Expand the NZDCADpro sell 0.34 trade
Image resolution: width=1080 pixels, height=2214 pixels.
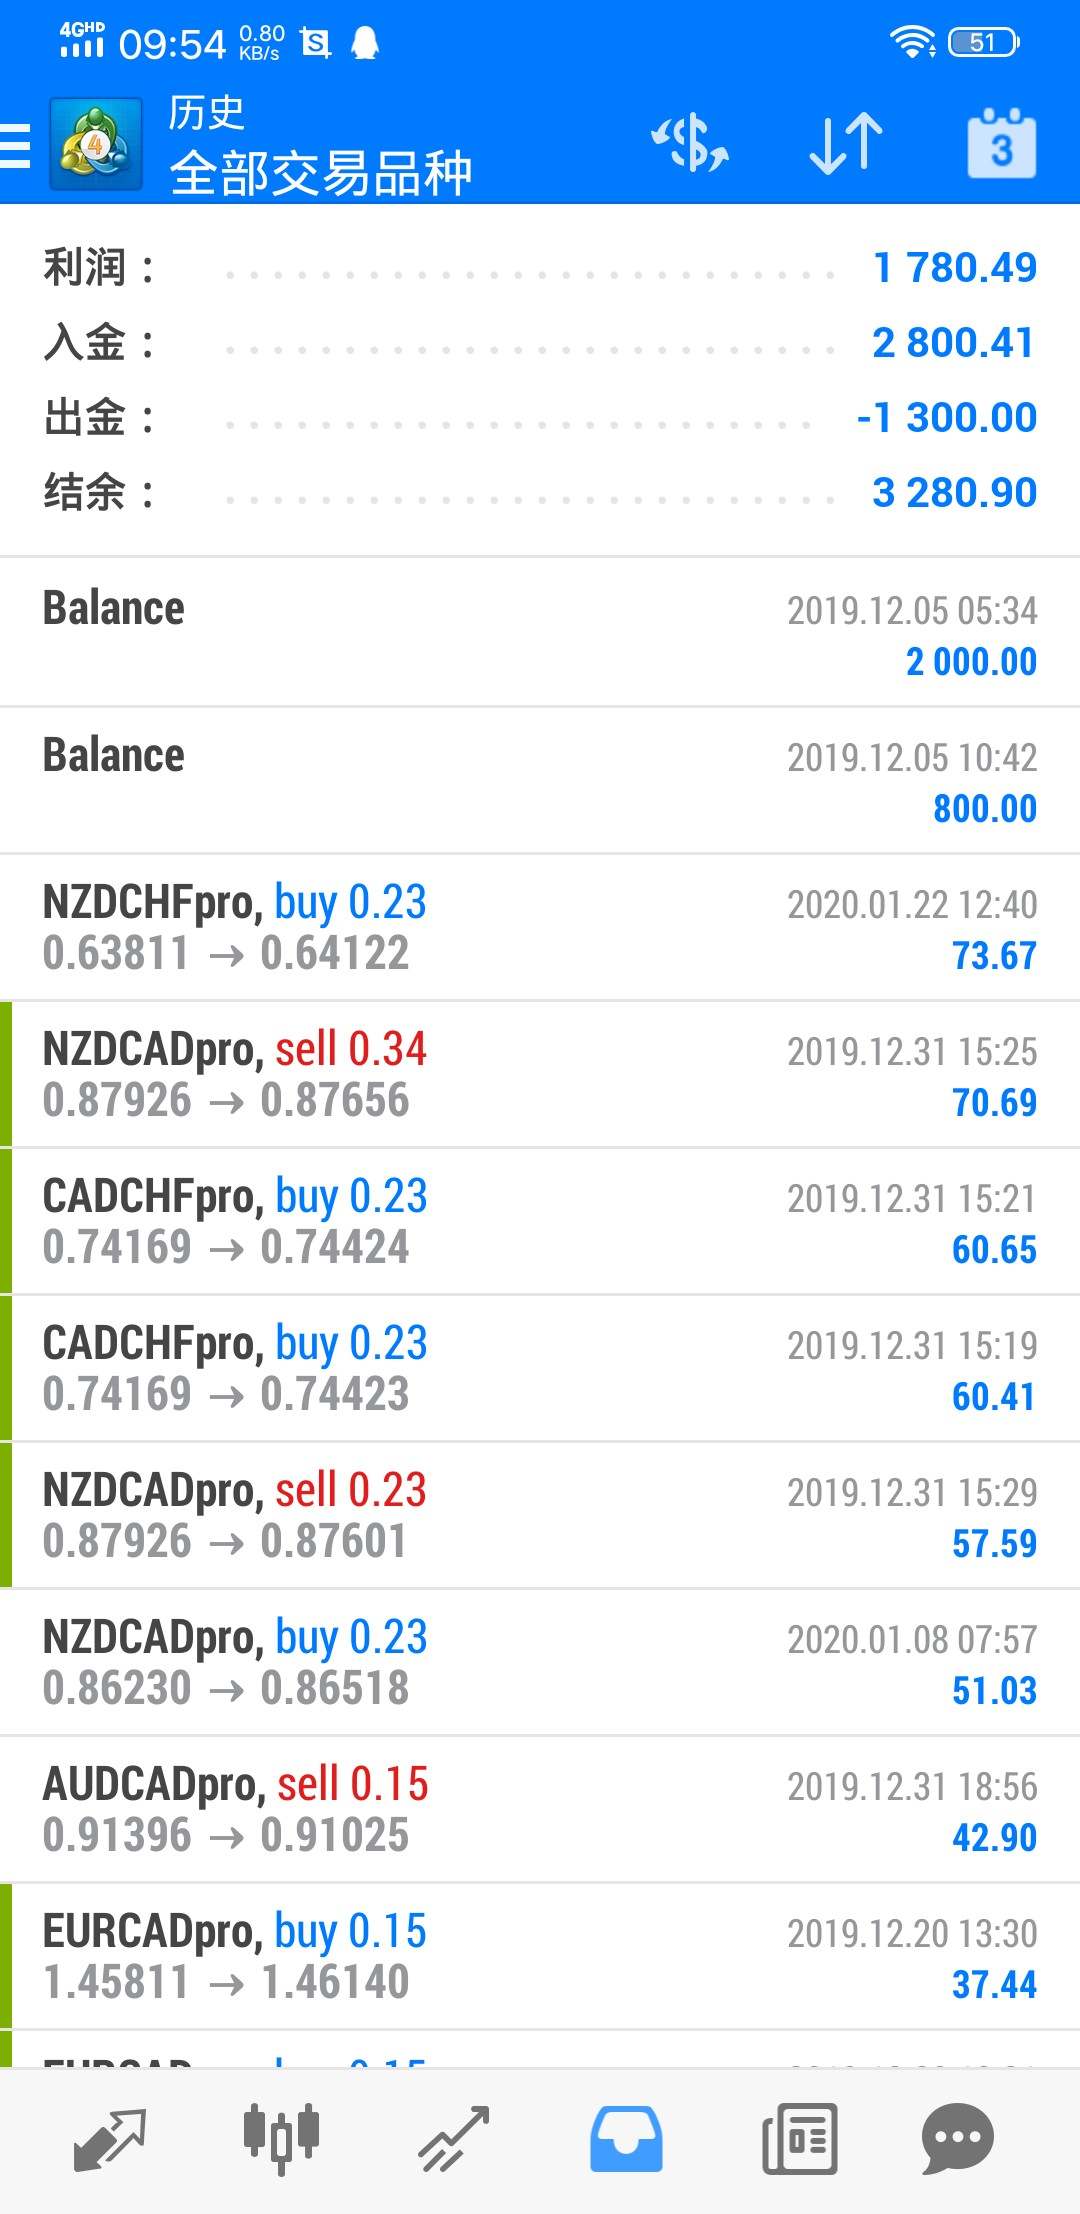tap(540, 1074)
